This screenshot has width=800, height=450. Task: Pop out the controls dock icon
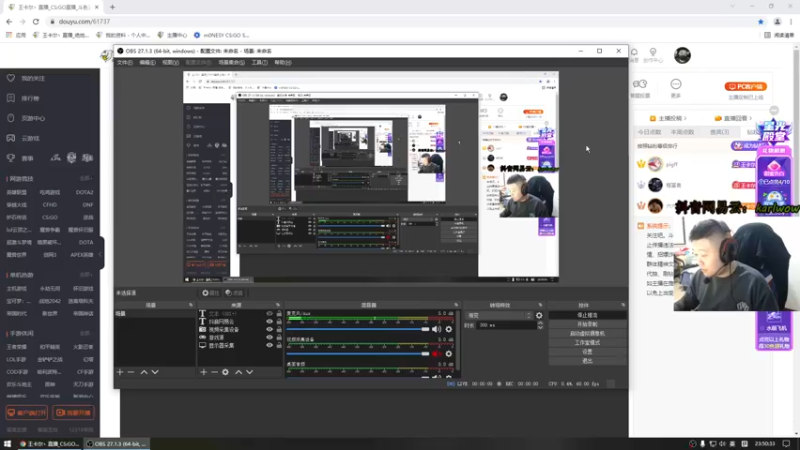(623, 305)
